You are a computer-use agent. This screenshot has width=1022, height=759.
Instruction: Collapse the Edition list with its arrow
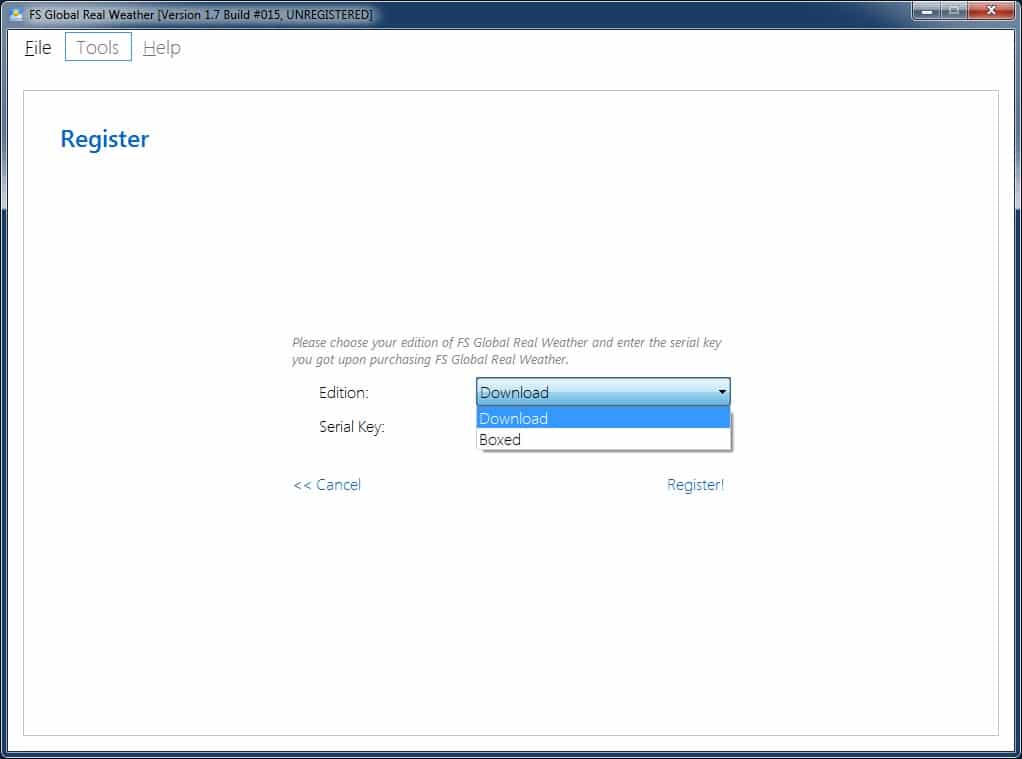(722, 392)
